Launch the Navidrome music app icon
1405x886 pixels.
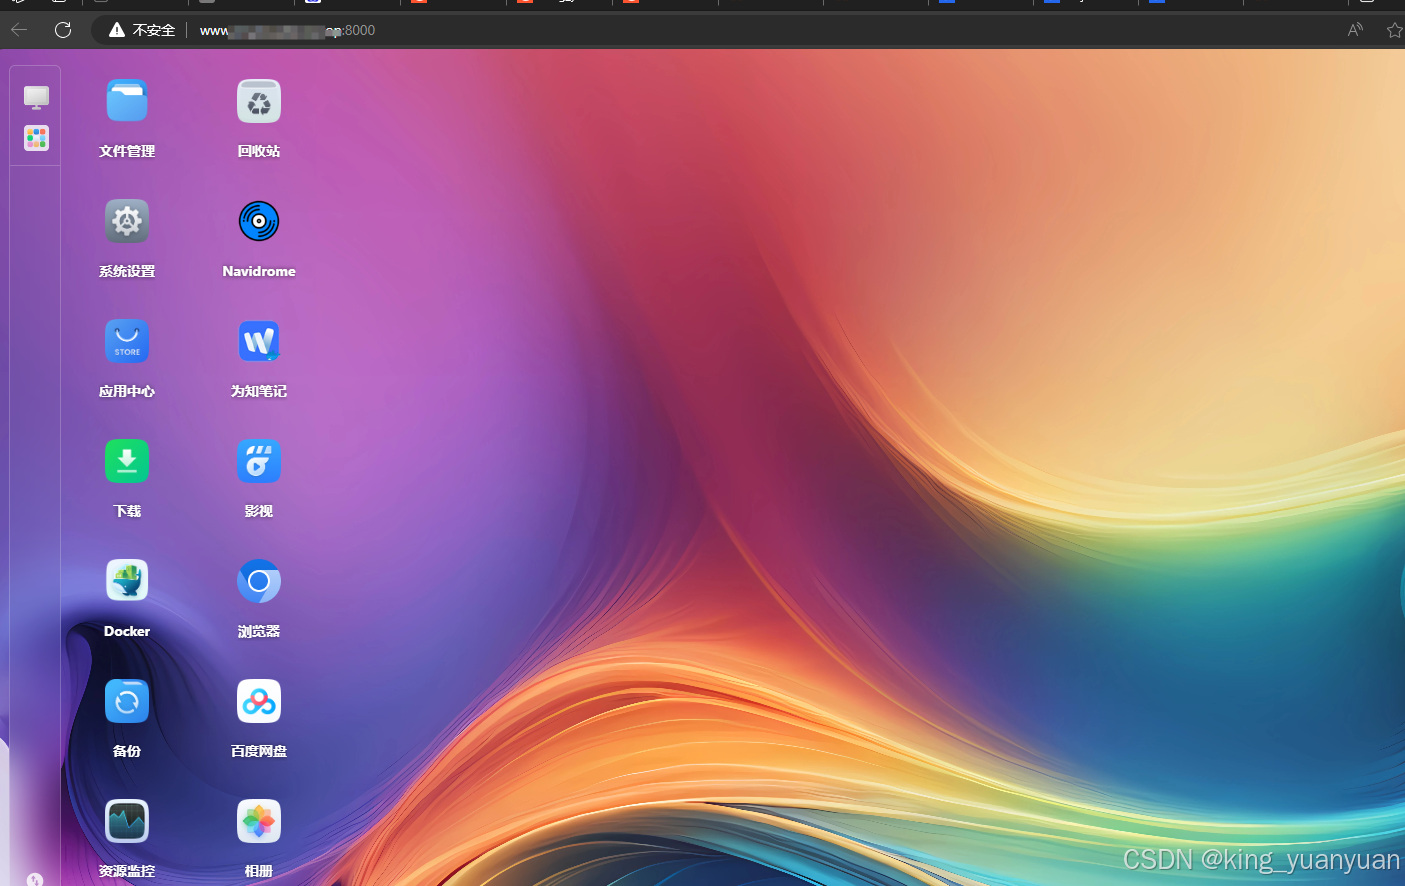tap(259, 222)
